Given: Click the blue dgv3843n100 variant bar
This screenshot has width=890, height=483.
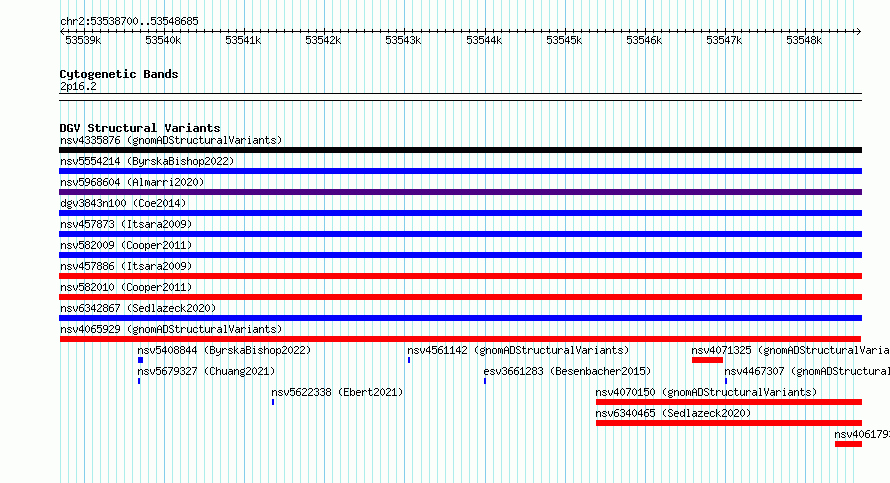Looking at the screenshot, I should [x=460, y=213].
